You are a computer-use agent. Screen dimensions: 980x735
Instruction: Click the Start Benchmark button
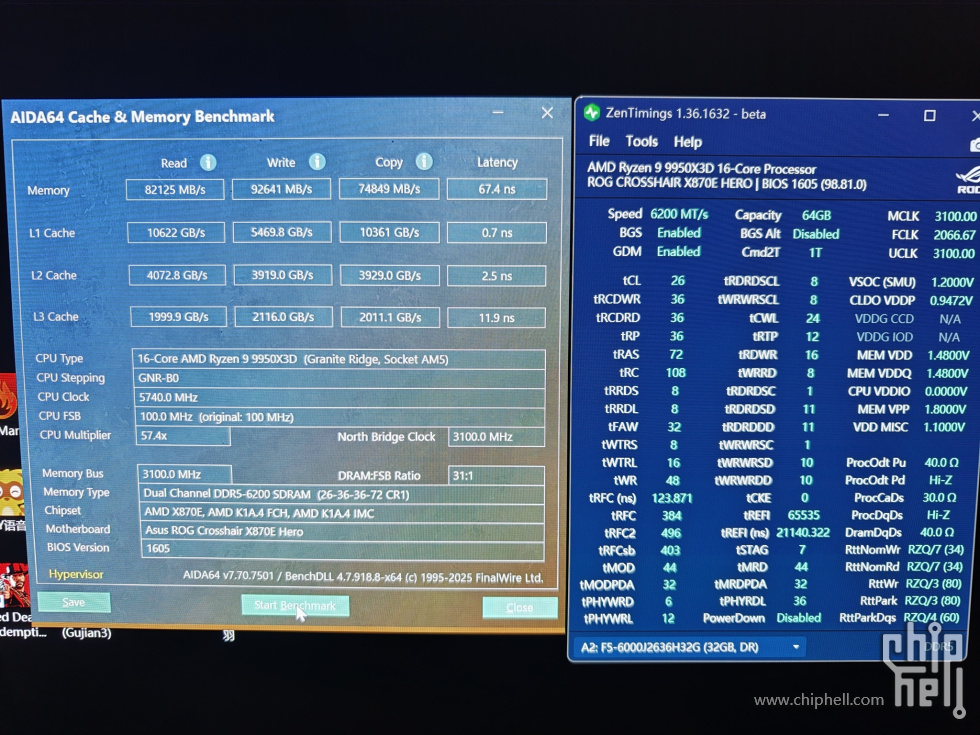(x=295, y=605)
